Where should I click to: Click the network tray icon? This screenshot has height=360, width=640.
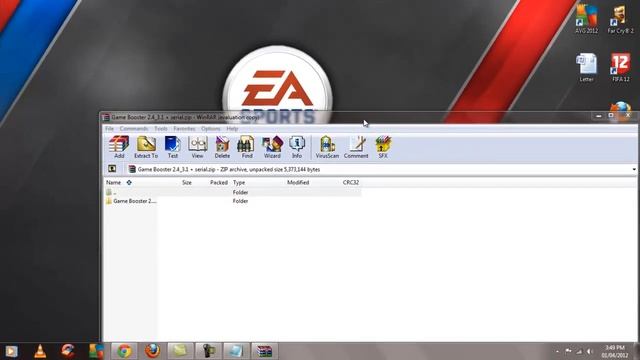point(579,351)
